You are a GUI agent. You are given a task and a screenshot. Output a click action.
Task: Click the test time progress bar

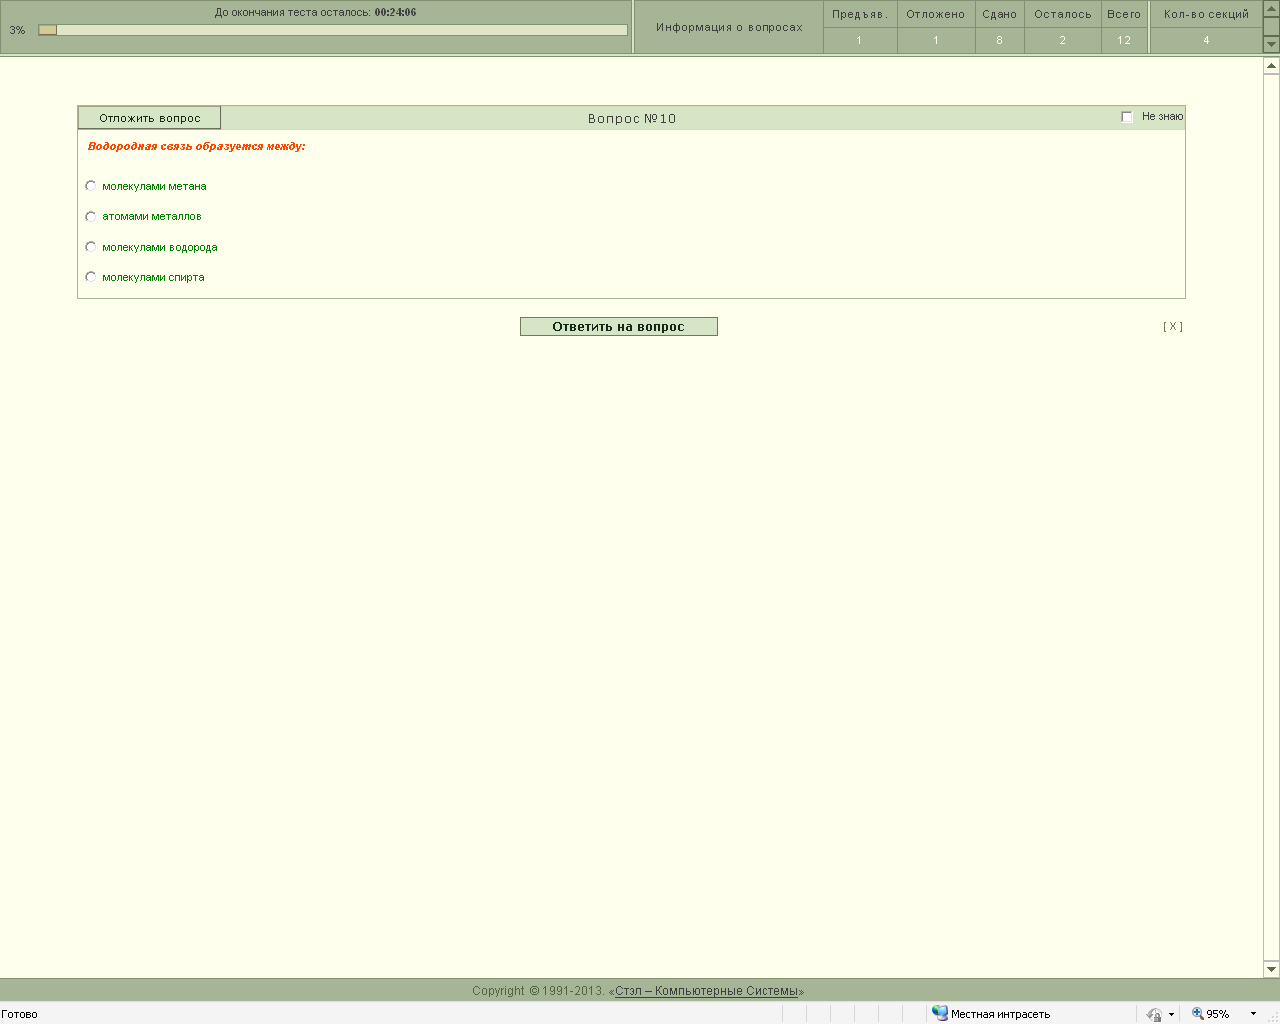tap(332, 30)
